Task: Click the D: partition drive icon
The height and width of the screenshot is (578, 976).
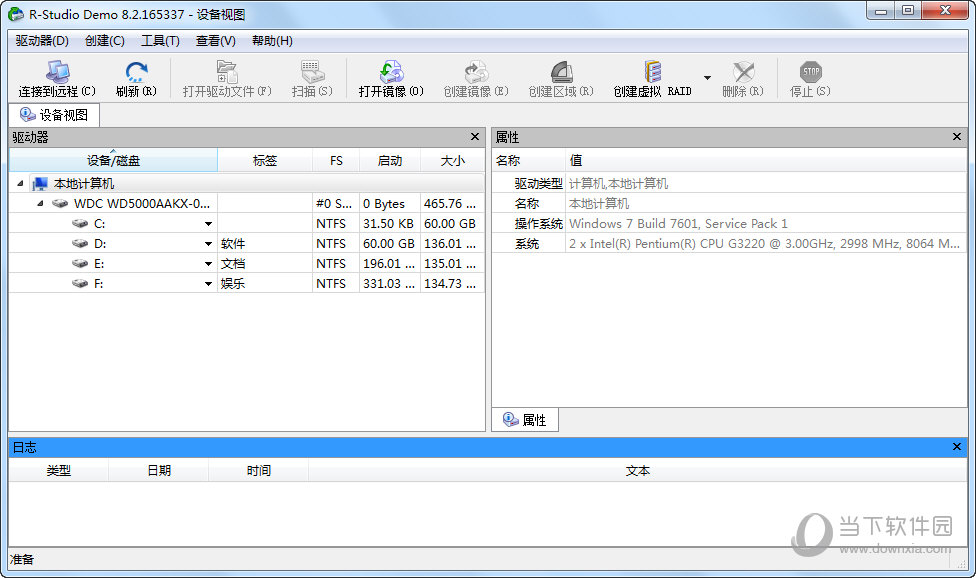Action: coord(80,243)
